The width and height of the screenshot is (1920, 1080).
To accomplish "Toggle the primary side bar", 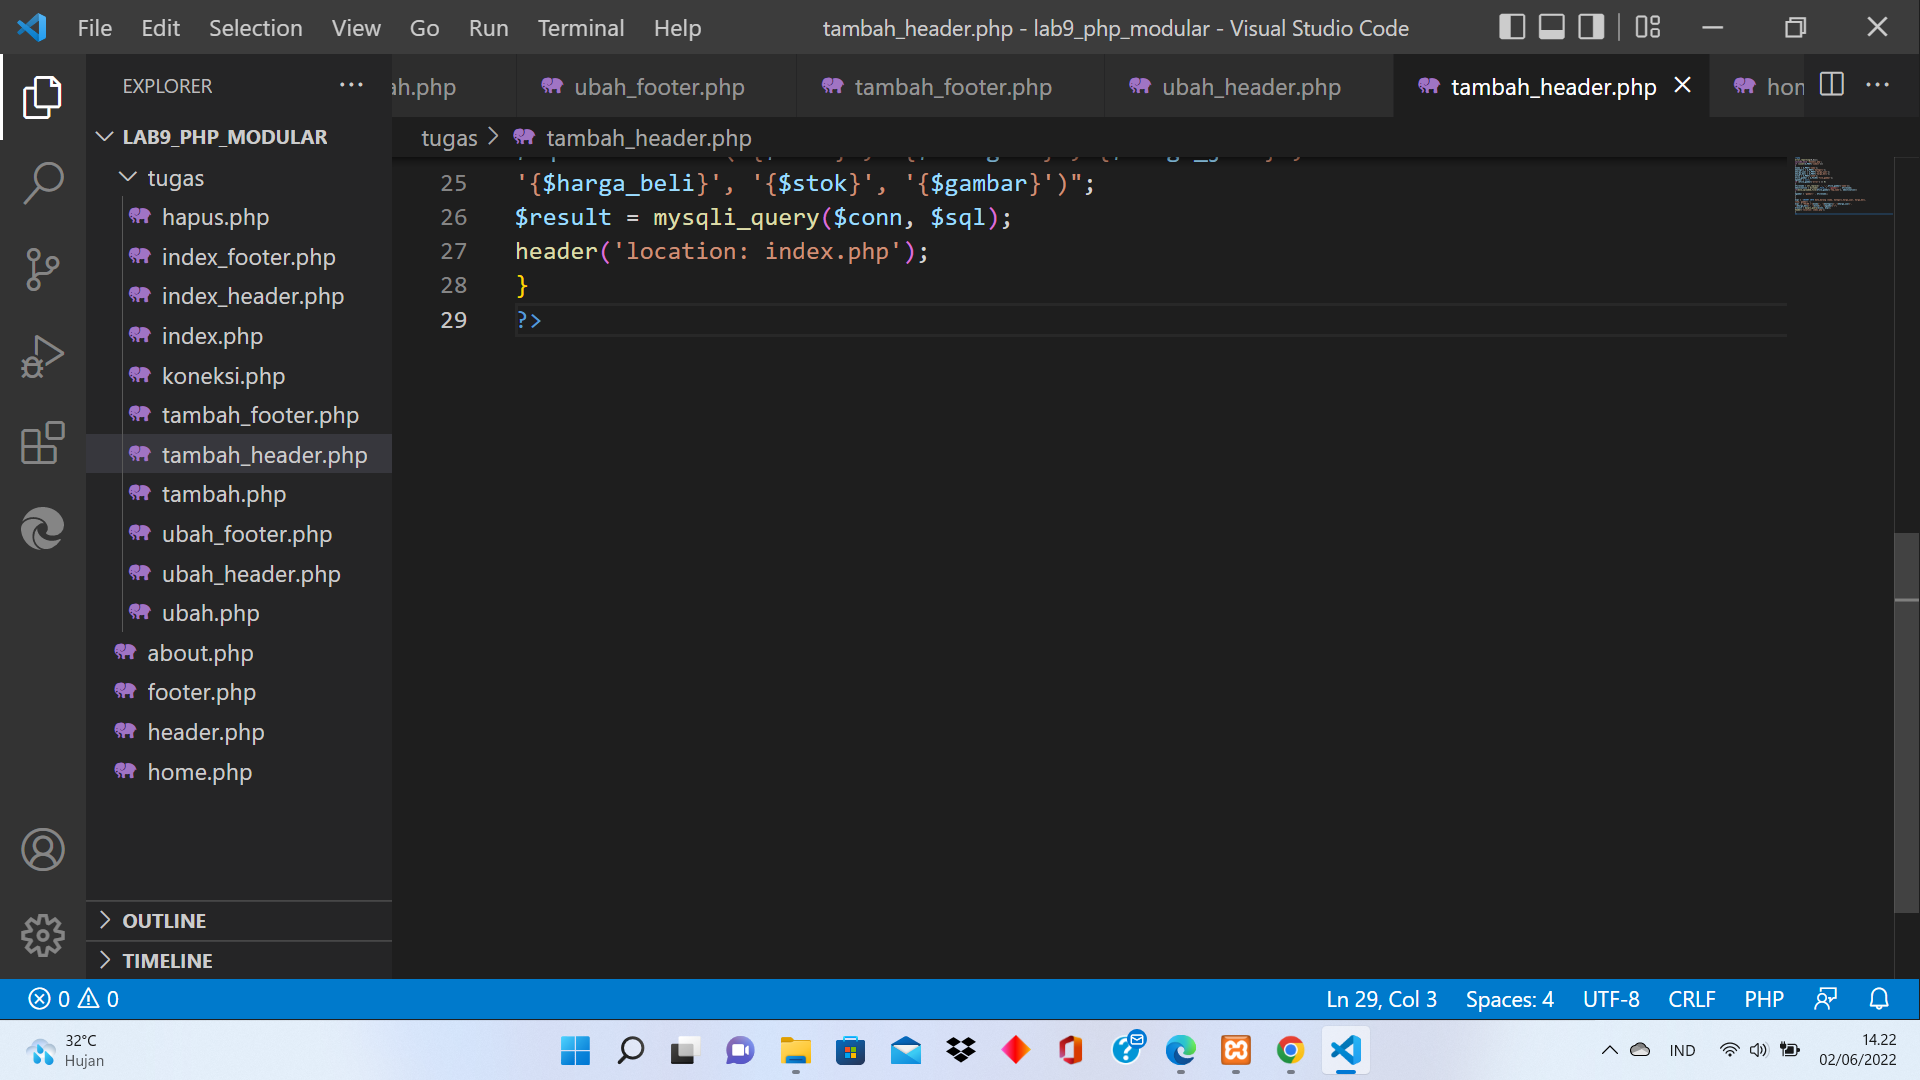I will click(x=1512, y=27).
